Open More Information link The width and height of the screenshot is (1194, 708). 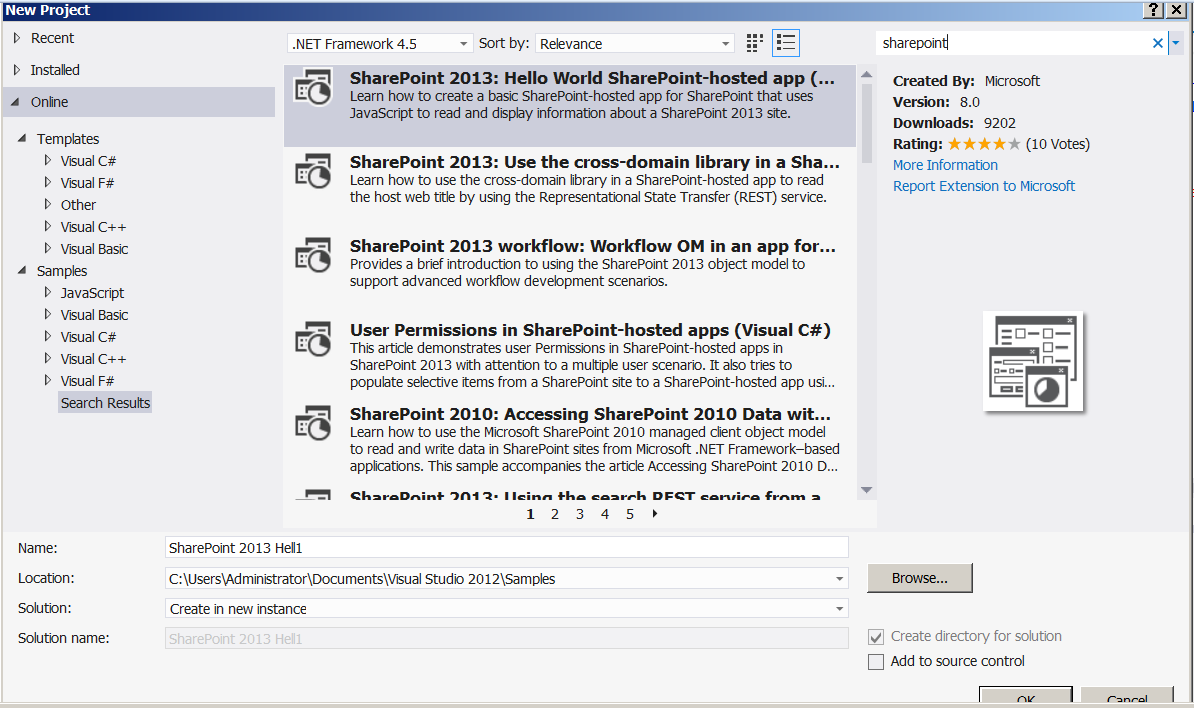click(945, 165)
